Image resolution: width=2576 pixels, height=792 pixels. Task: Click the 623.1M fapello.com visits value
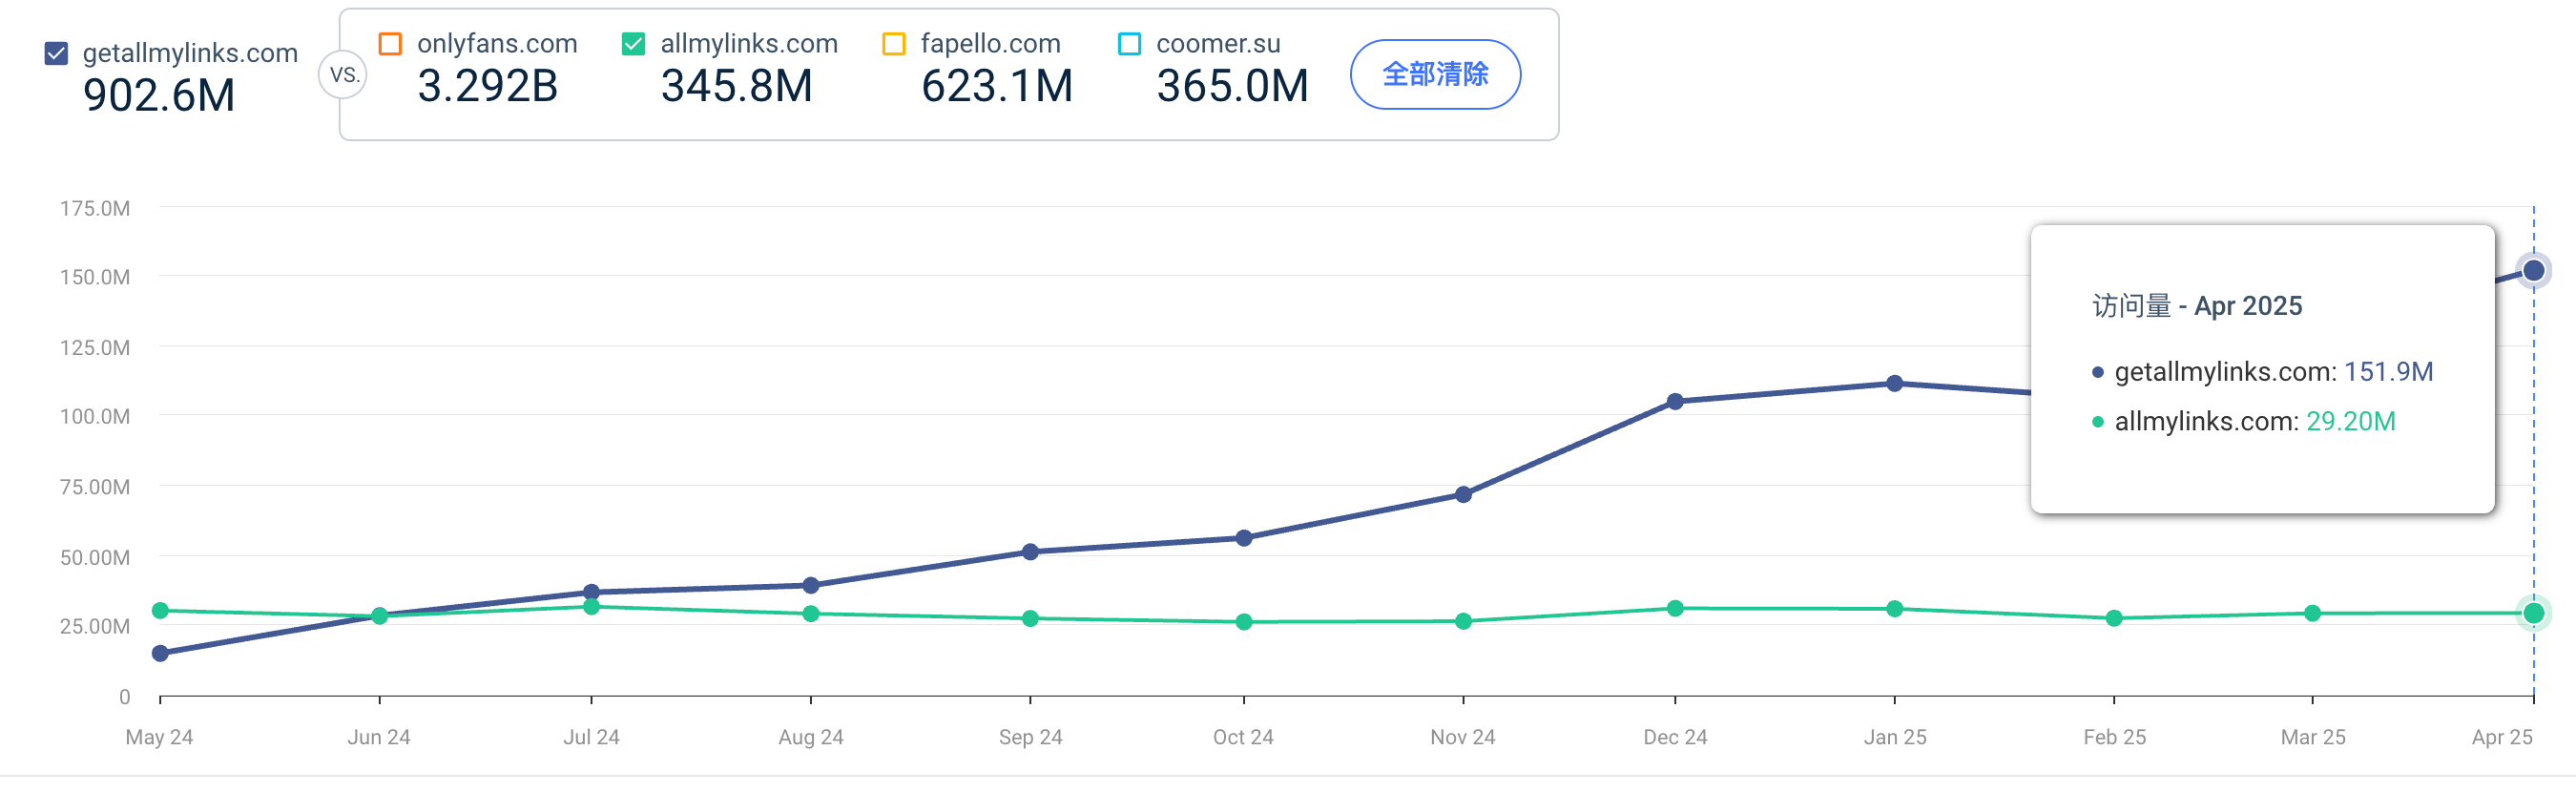tap(996, 85)
